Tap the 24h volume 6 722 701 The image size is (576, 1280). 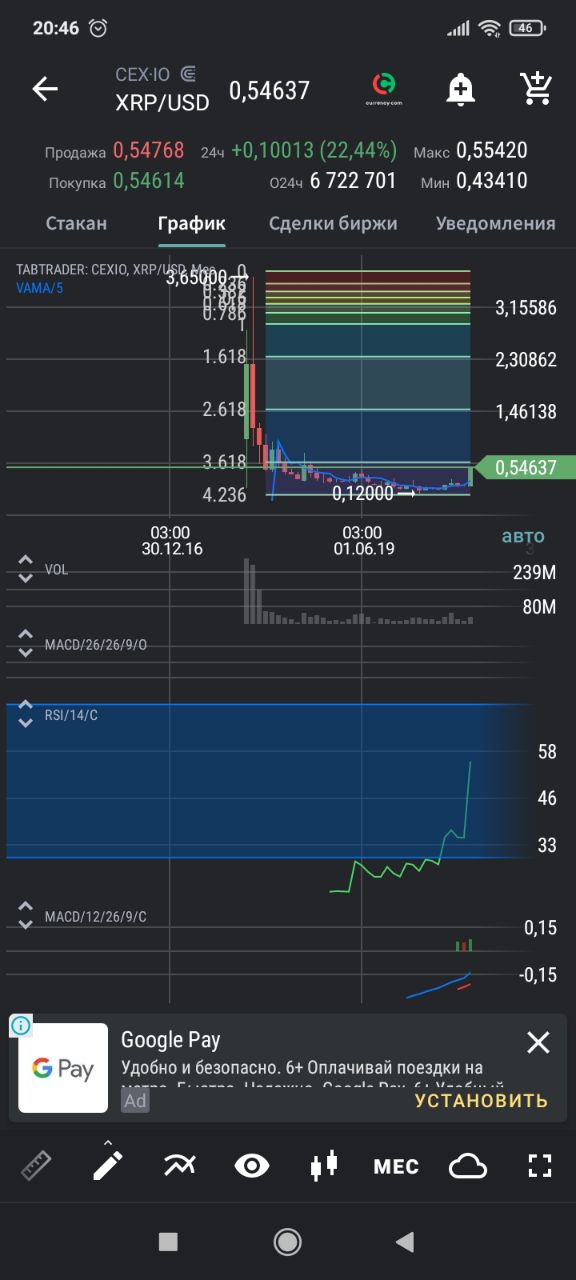point(353,181)
